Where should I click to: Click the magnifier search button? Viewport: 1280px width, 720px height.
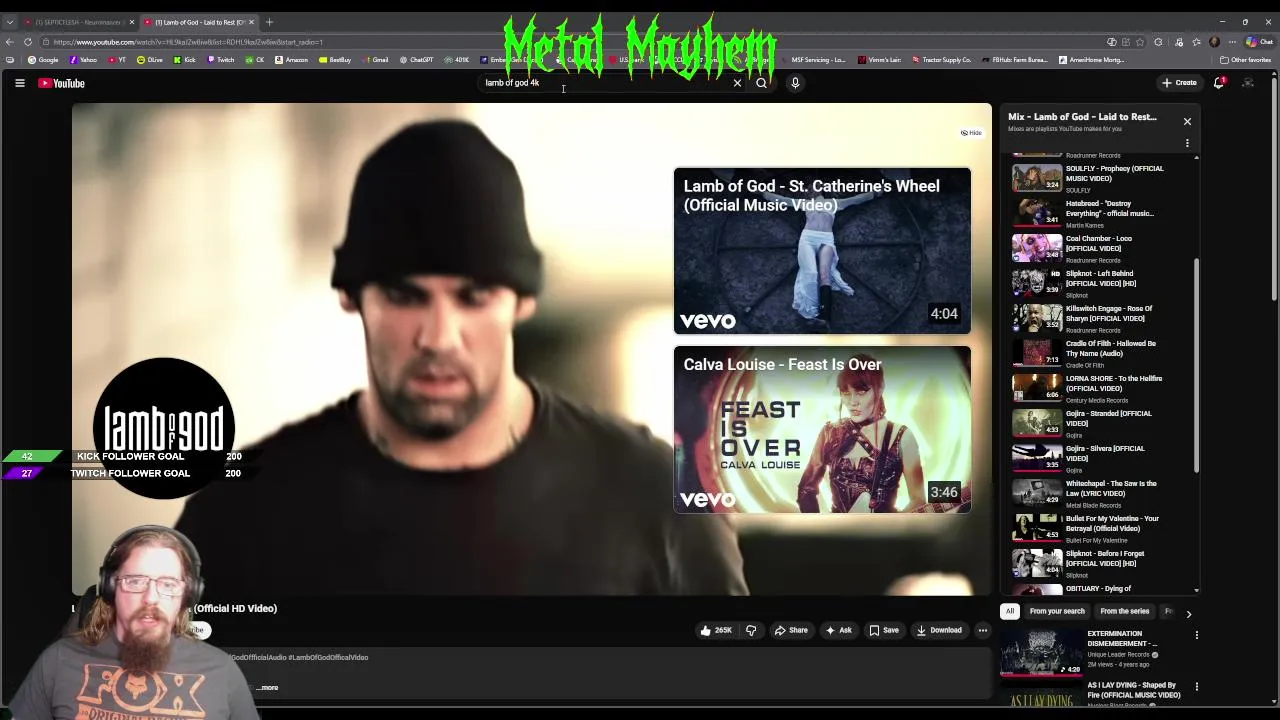click(761, 83)
